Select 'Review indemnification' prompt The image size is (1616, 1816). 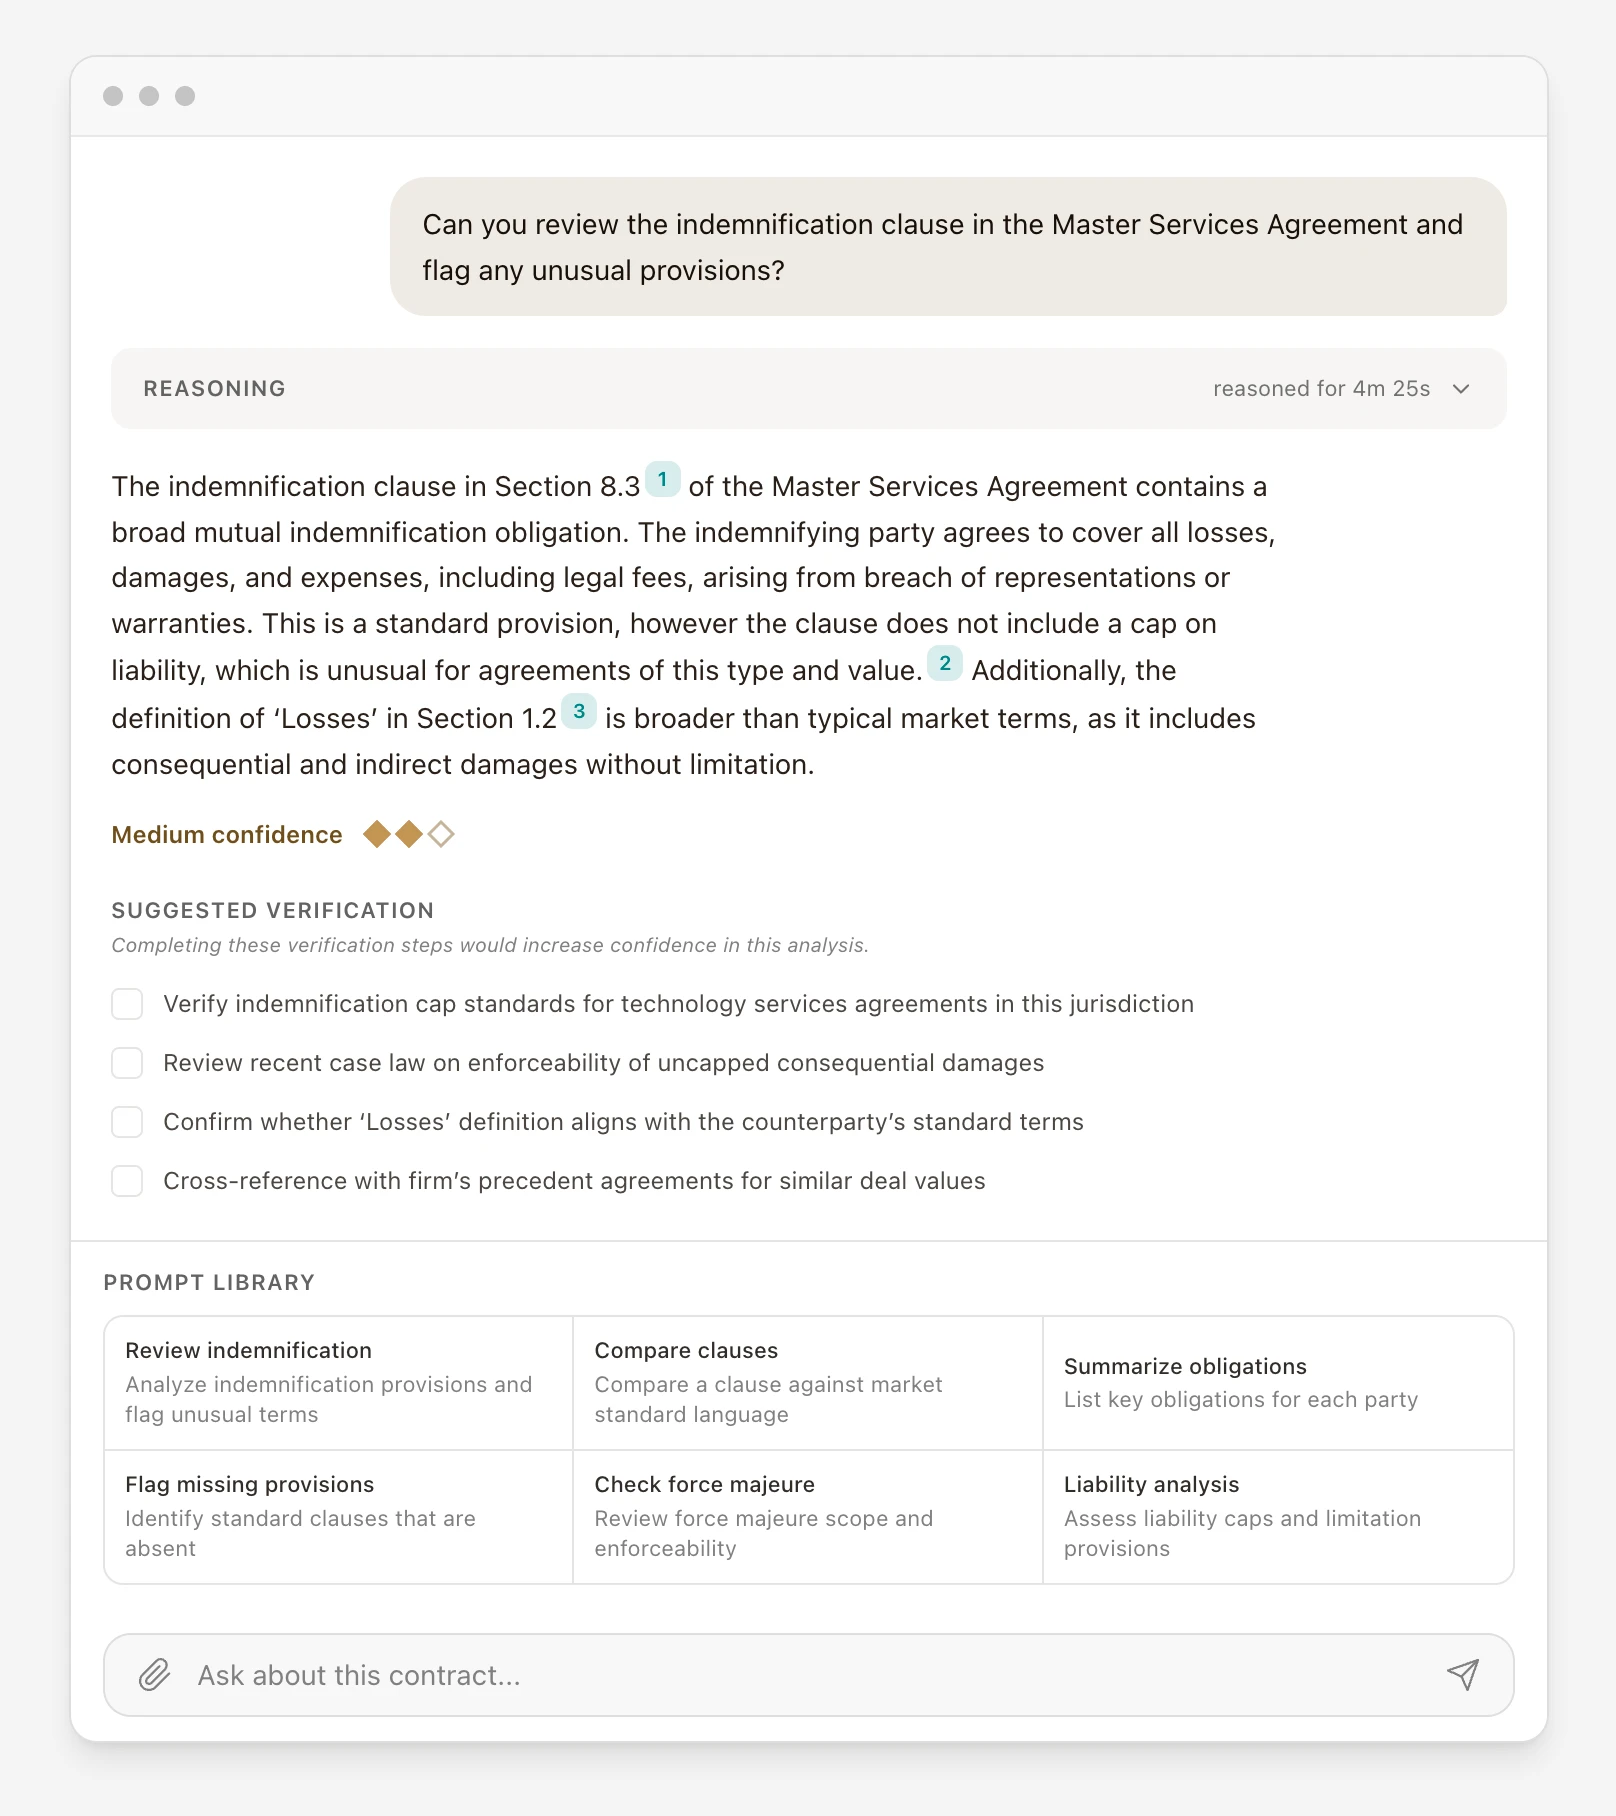(x=338, y=1383)
